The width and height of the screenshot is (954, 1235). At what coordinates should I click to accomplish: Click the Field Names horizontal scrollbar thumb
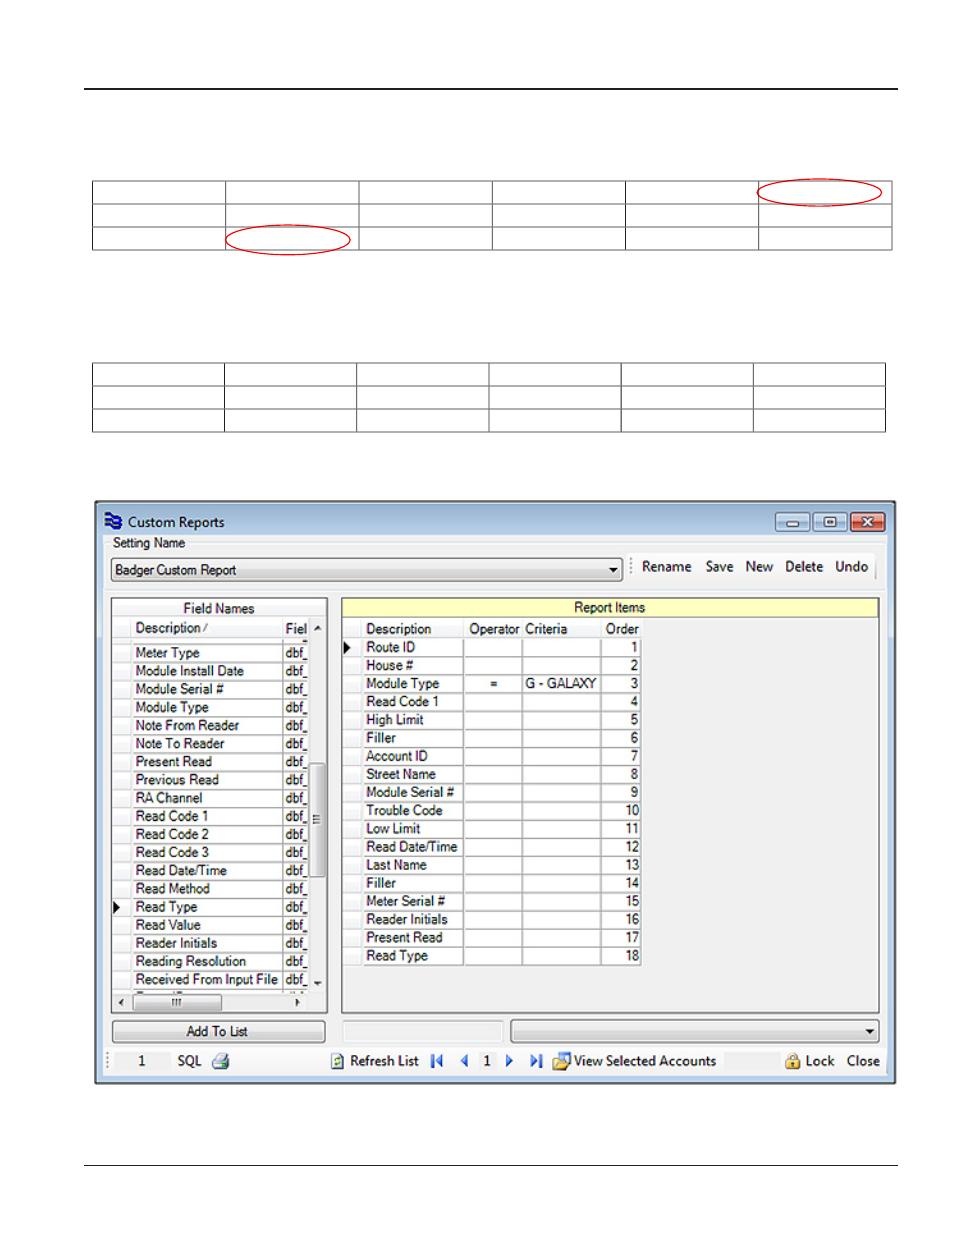tap(177, 1002)
